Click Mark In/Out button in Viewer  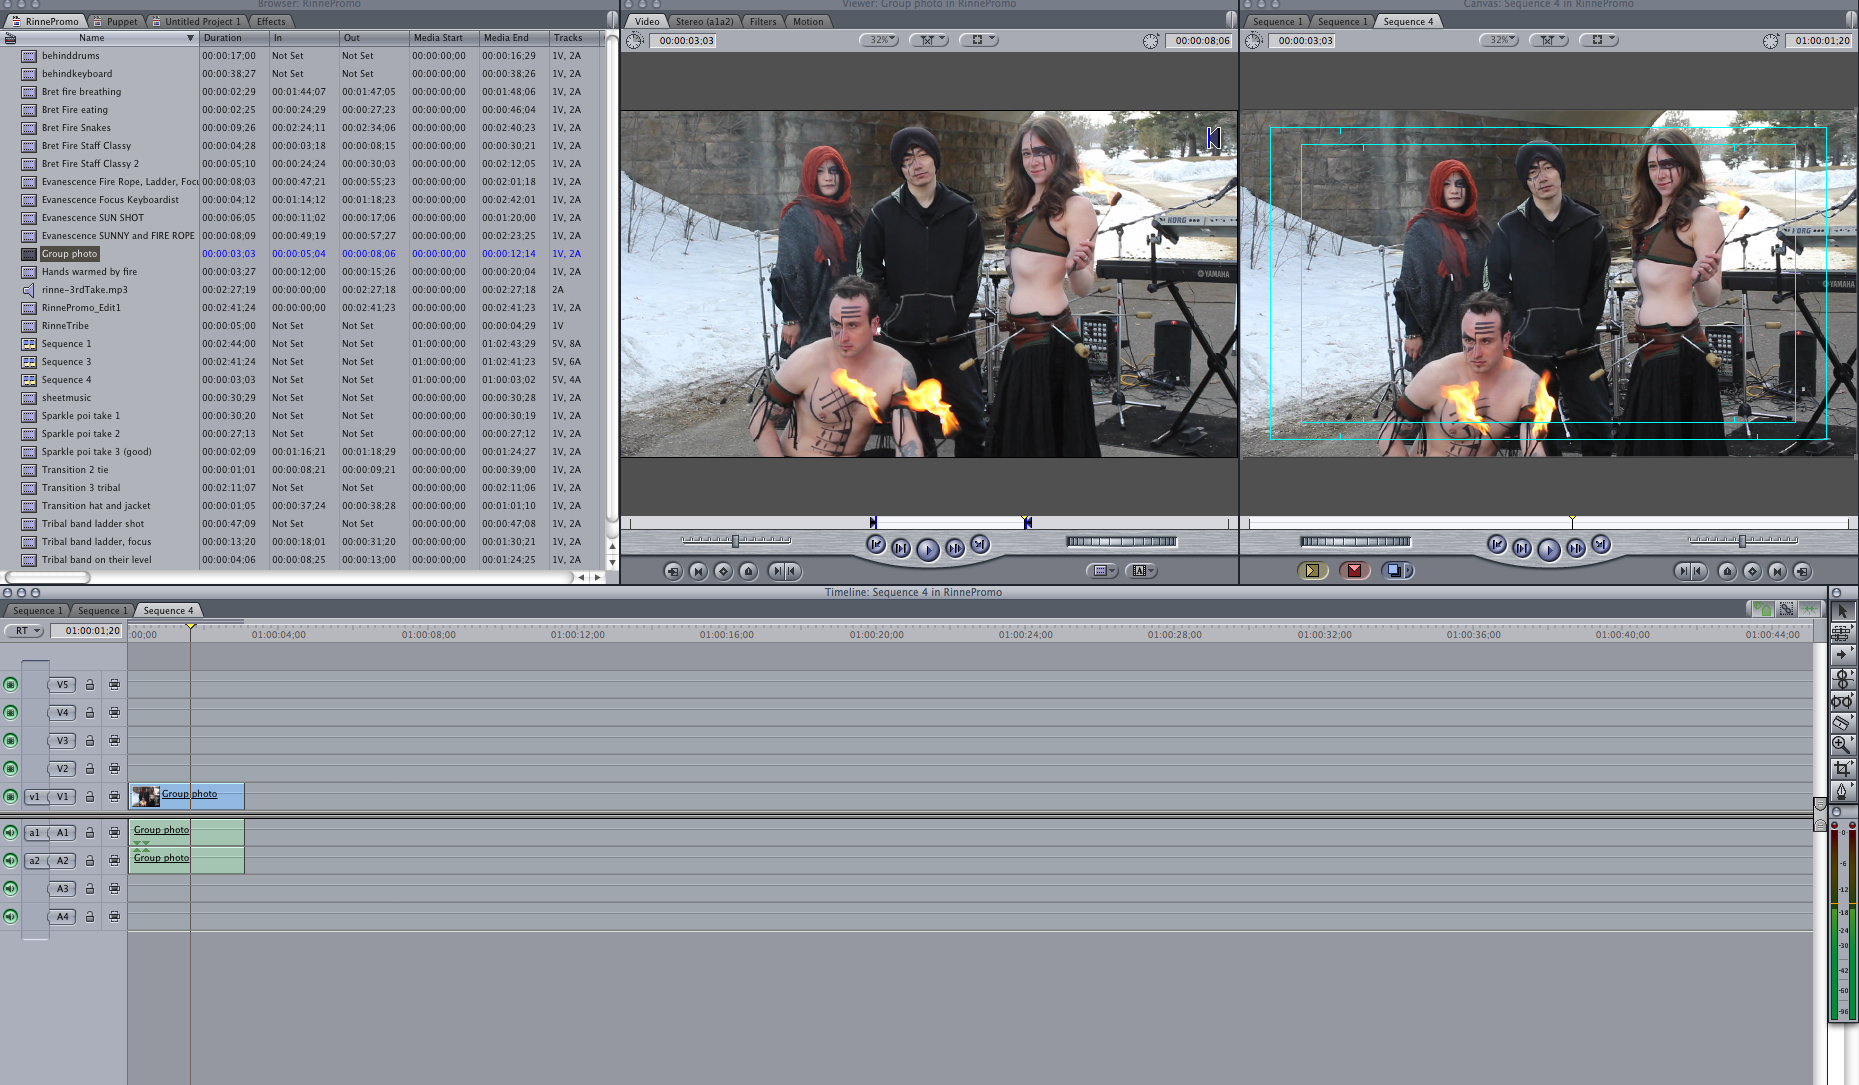tap(784, 571)
